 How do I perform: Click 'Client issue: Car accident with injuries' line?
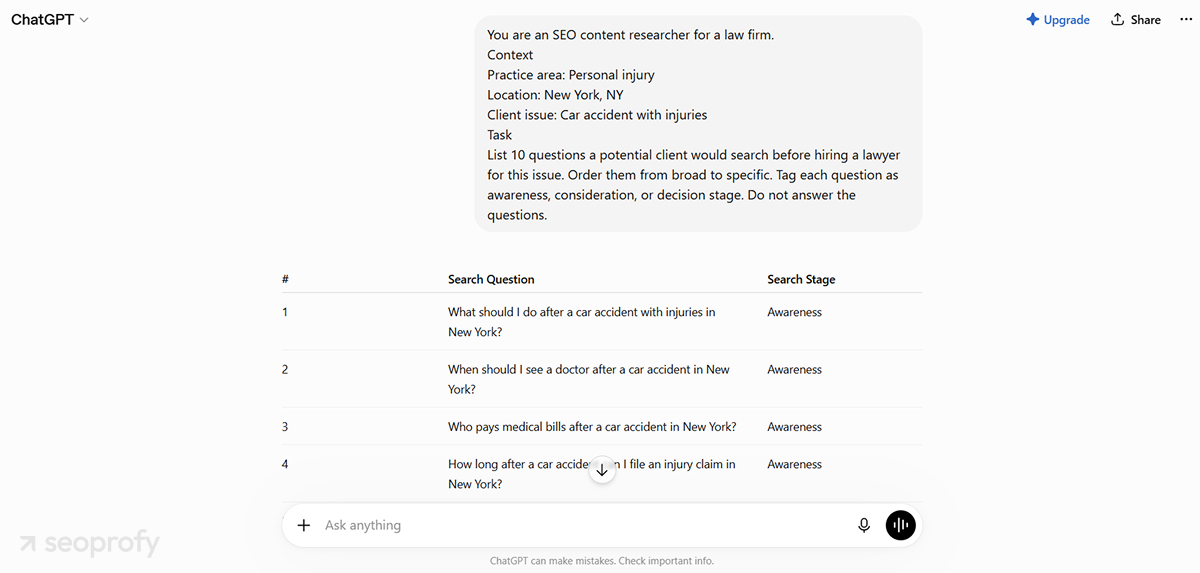[x=597, y=115]
